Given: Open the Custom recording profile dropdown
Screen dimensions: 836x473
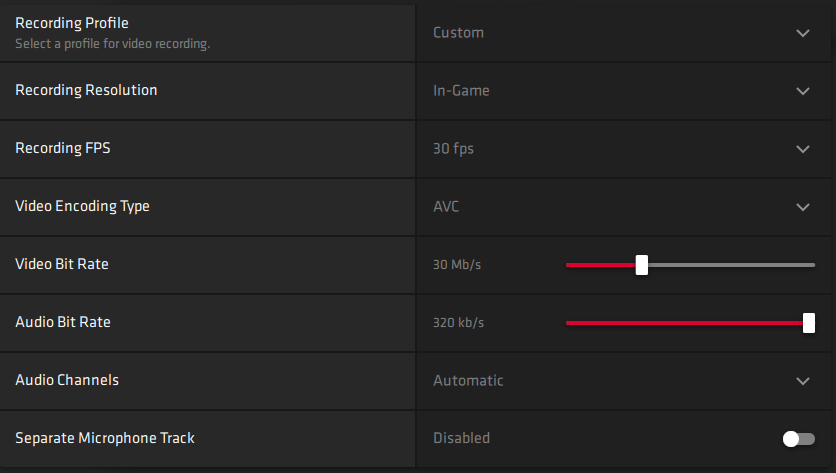Looking at the screenshot, I should tap(623, 33).
